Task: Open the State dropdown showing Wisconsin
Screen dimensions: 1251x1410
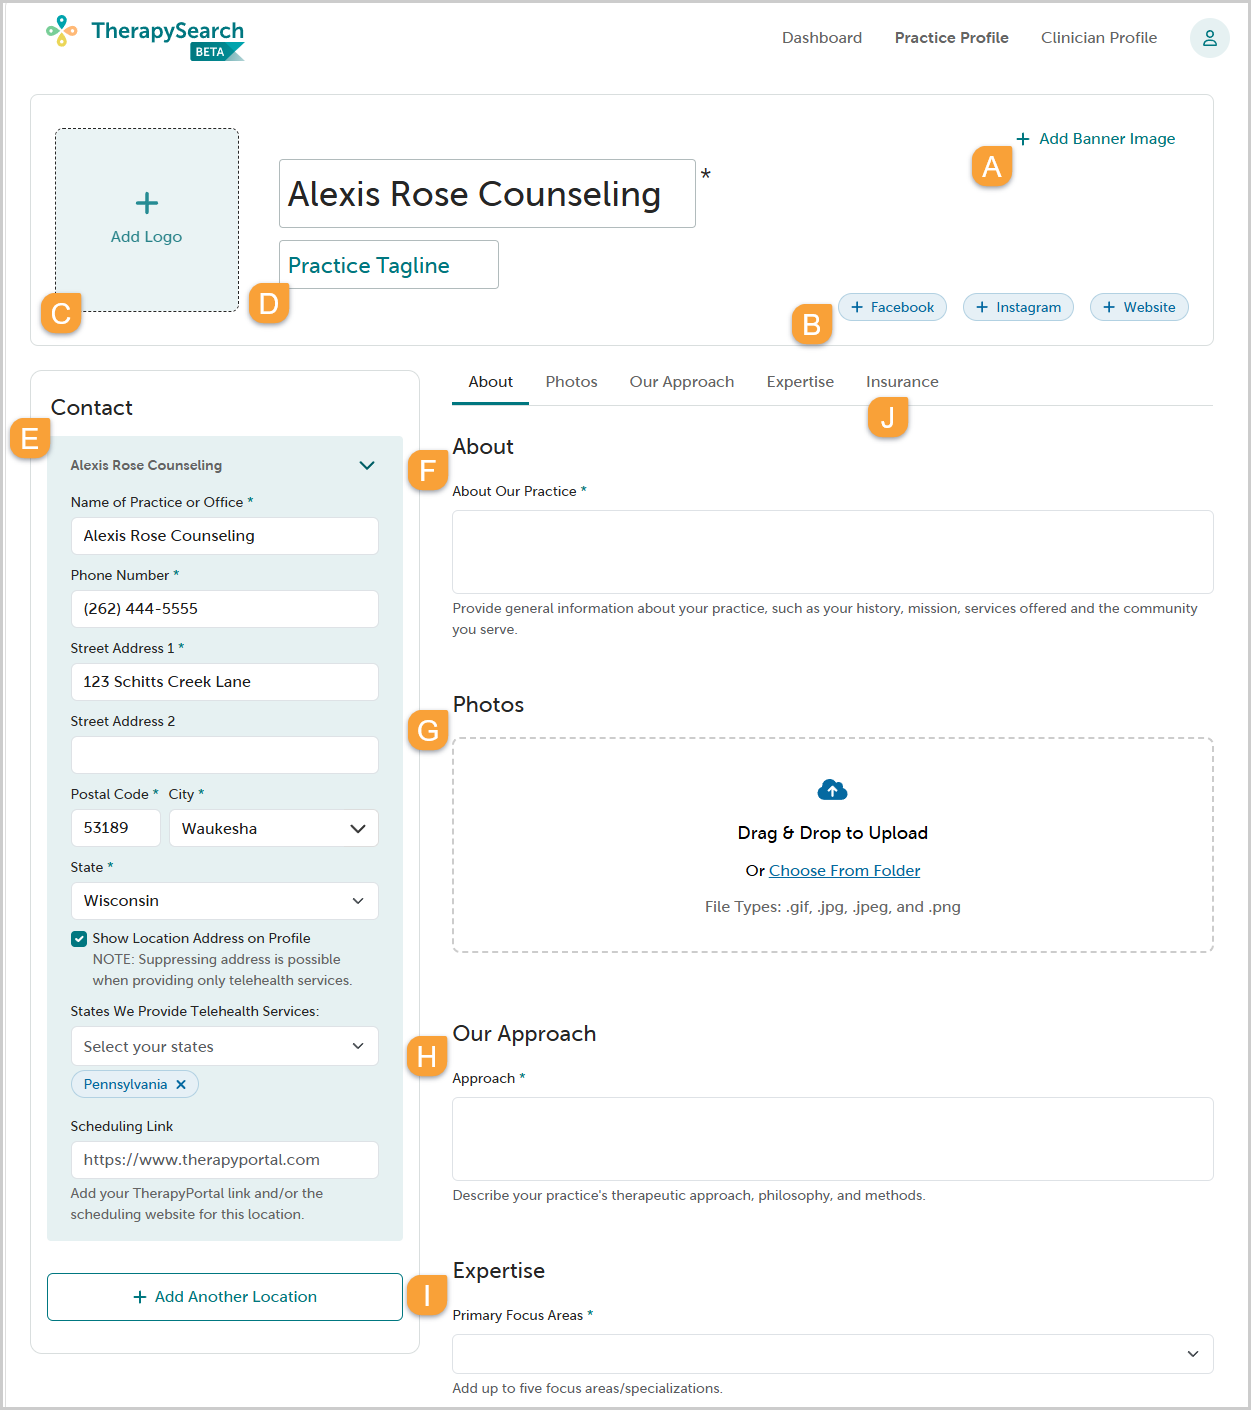Action: pos(225,901)
